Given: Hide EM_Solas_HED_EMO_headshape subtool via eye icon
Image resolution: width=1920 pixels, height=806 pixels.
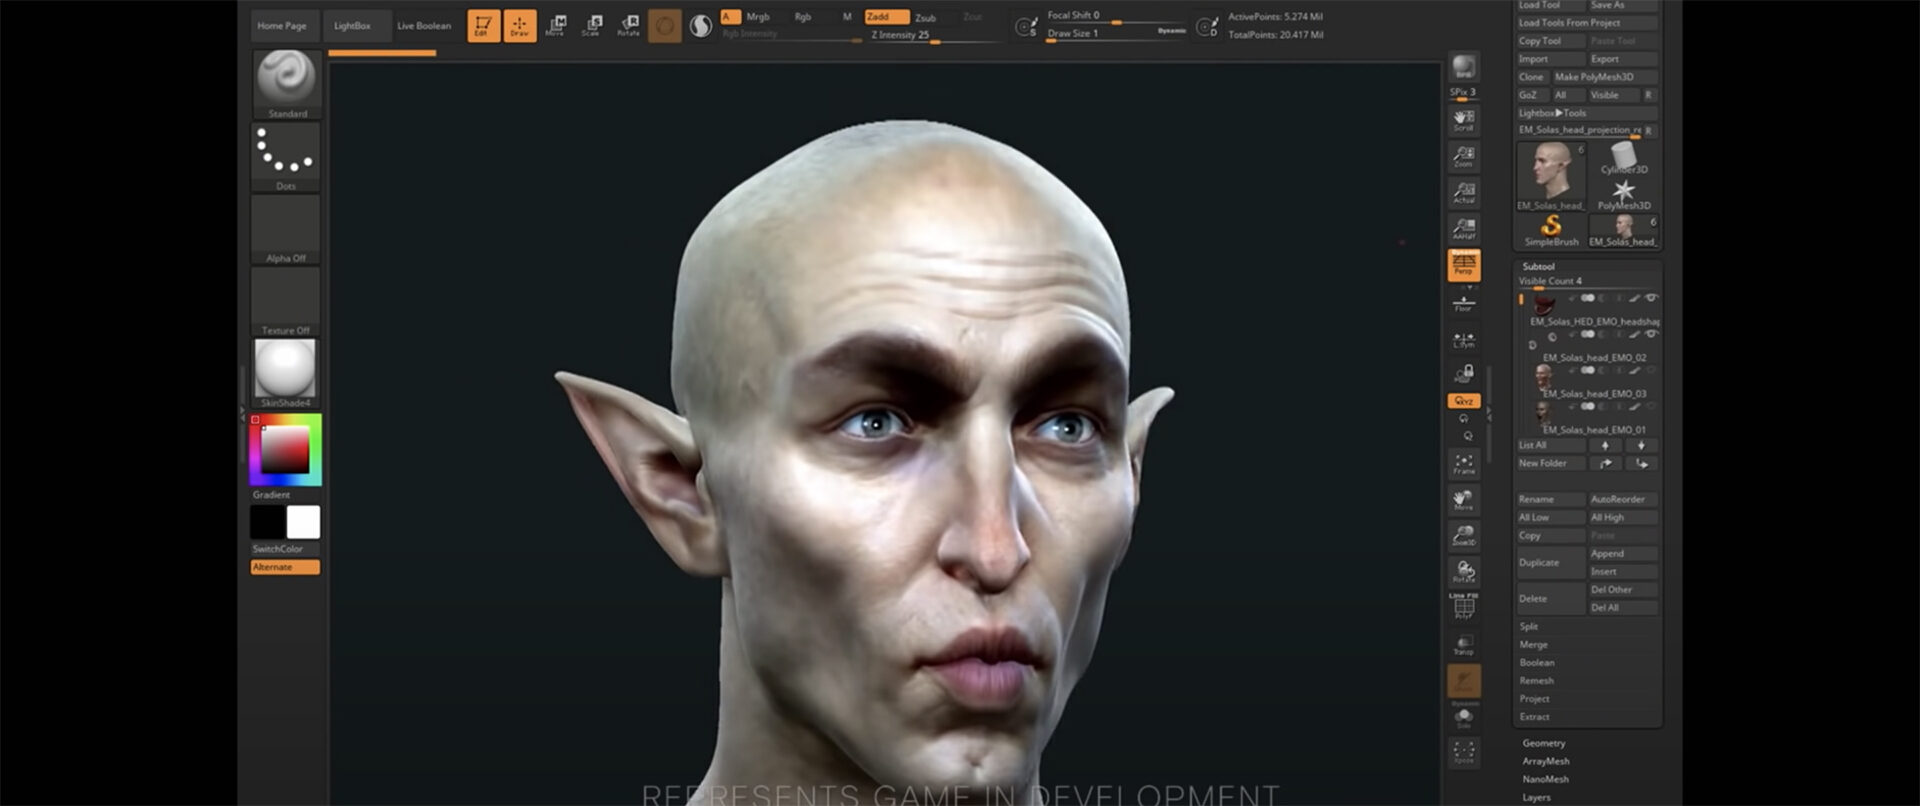Looking at the screenshot, I should 1651,298.
